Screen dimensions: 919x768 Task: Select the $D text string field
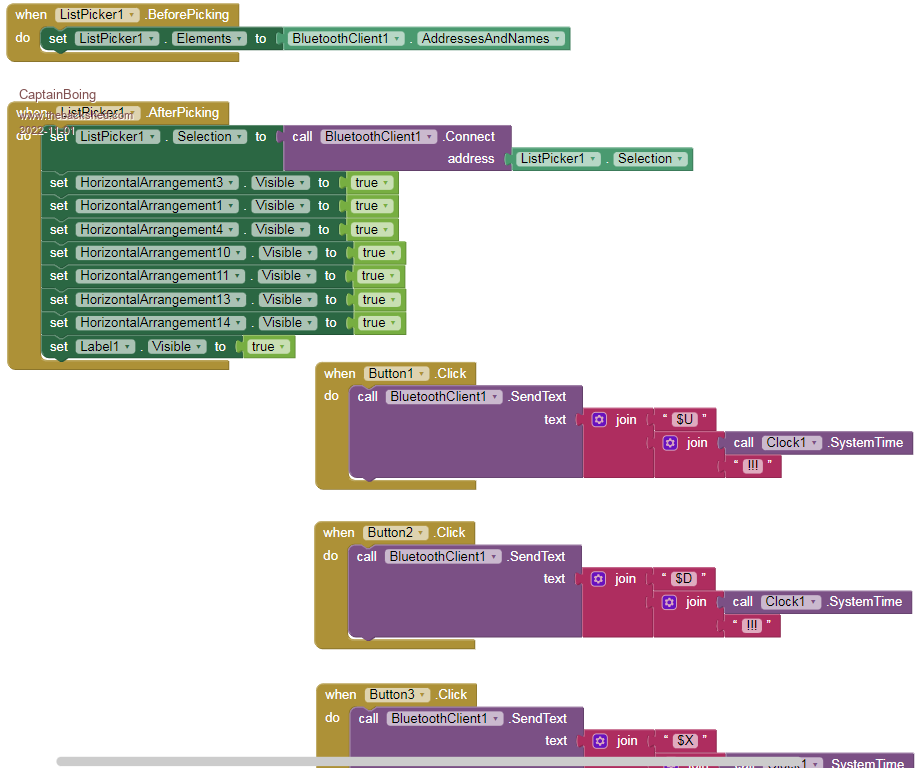(x=685, y=579)
